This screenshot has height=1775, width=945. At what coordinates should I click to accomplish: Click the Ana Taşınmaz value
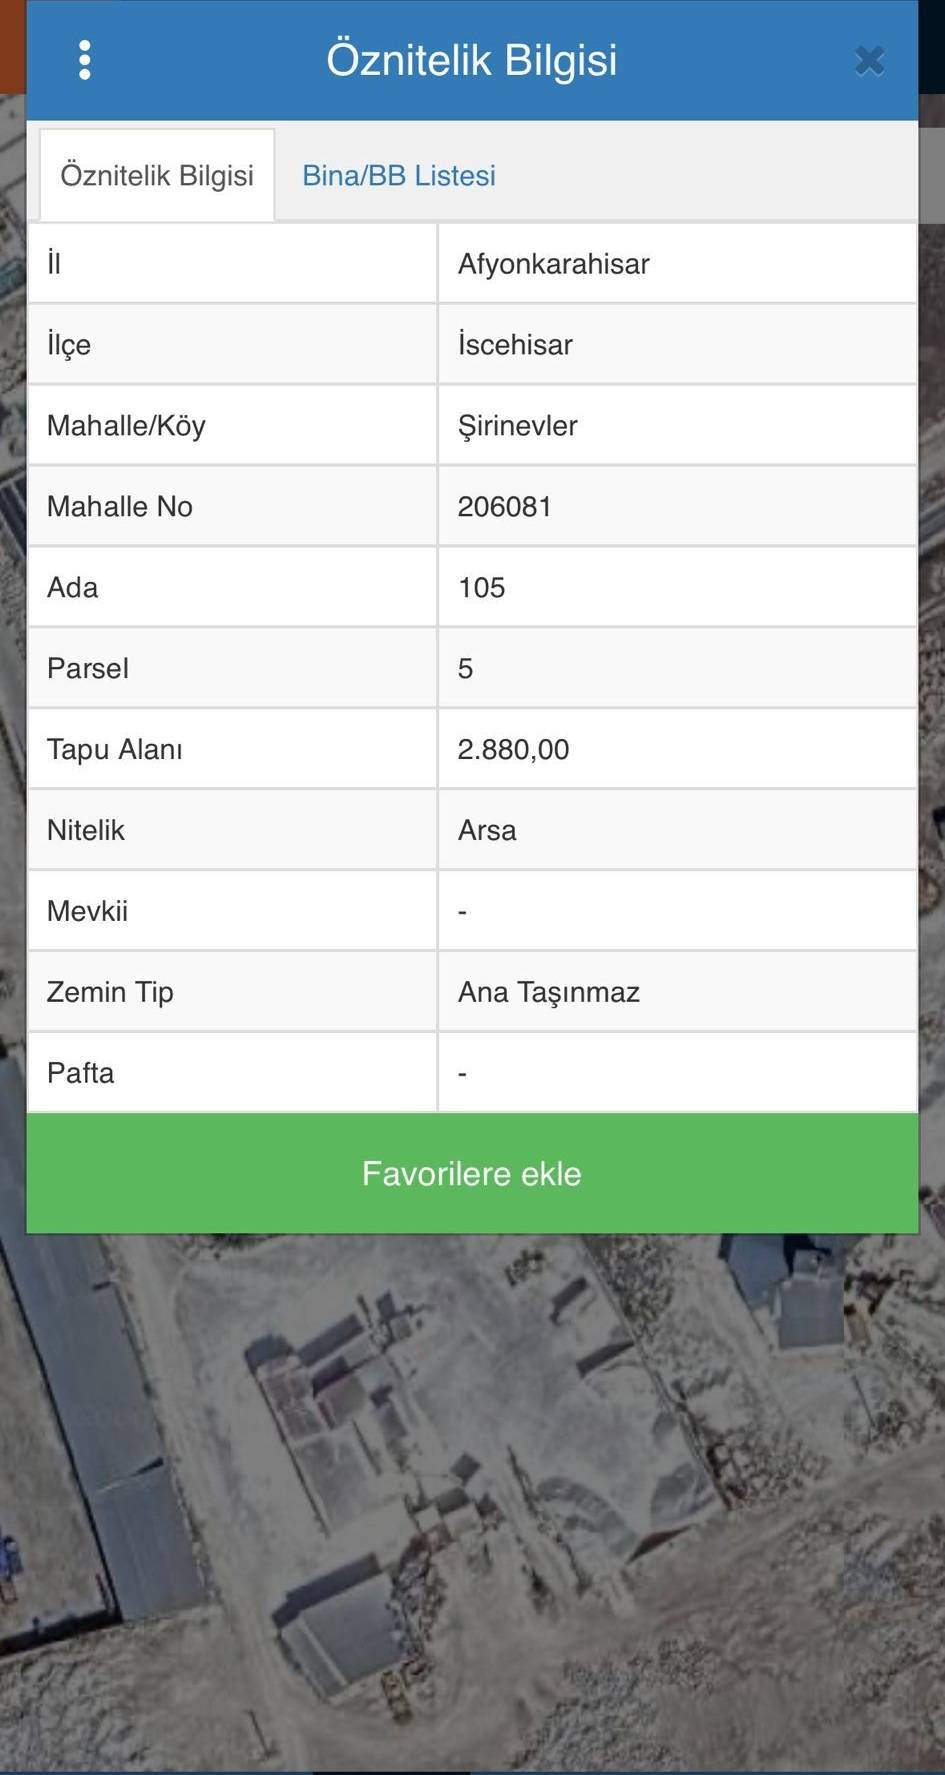[x=548, y=992]
